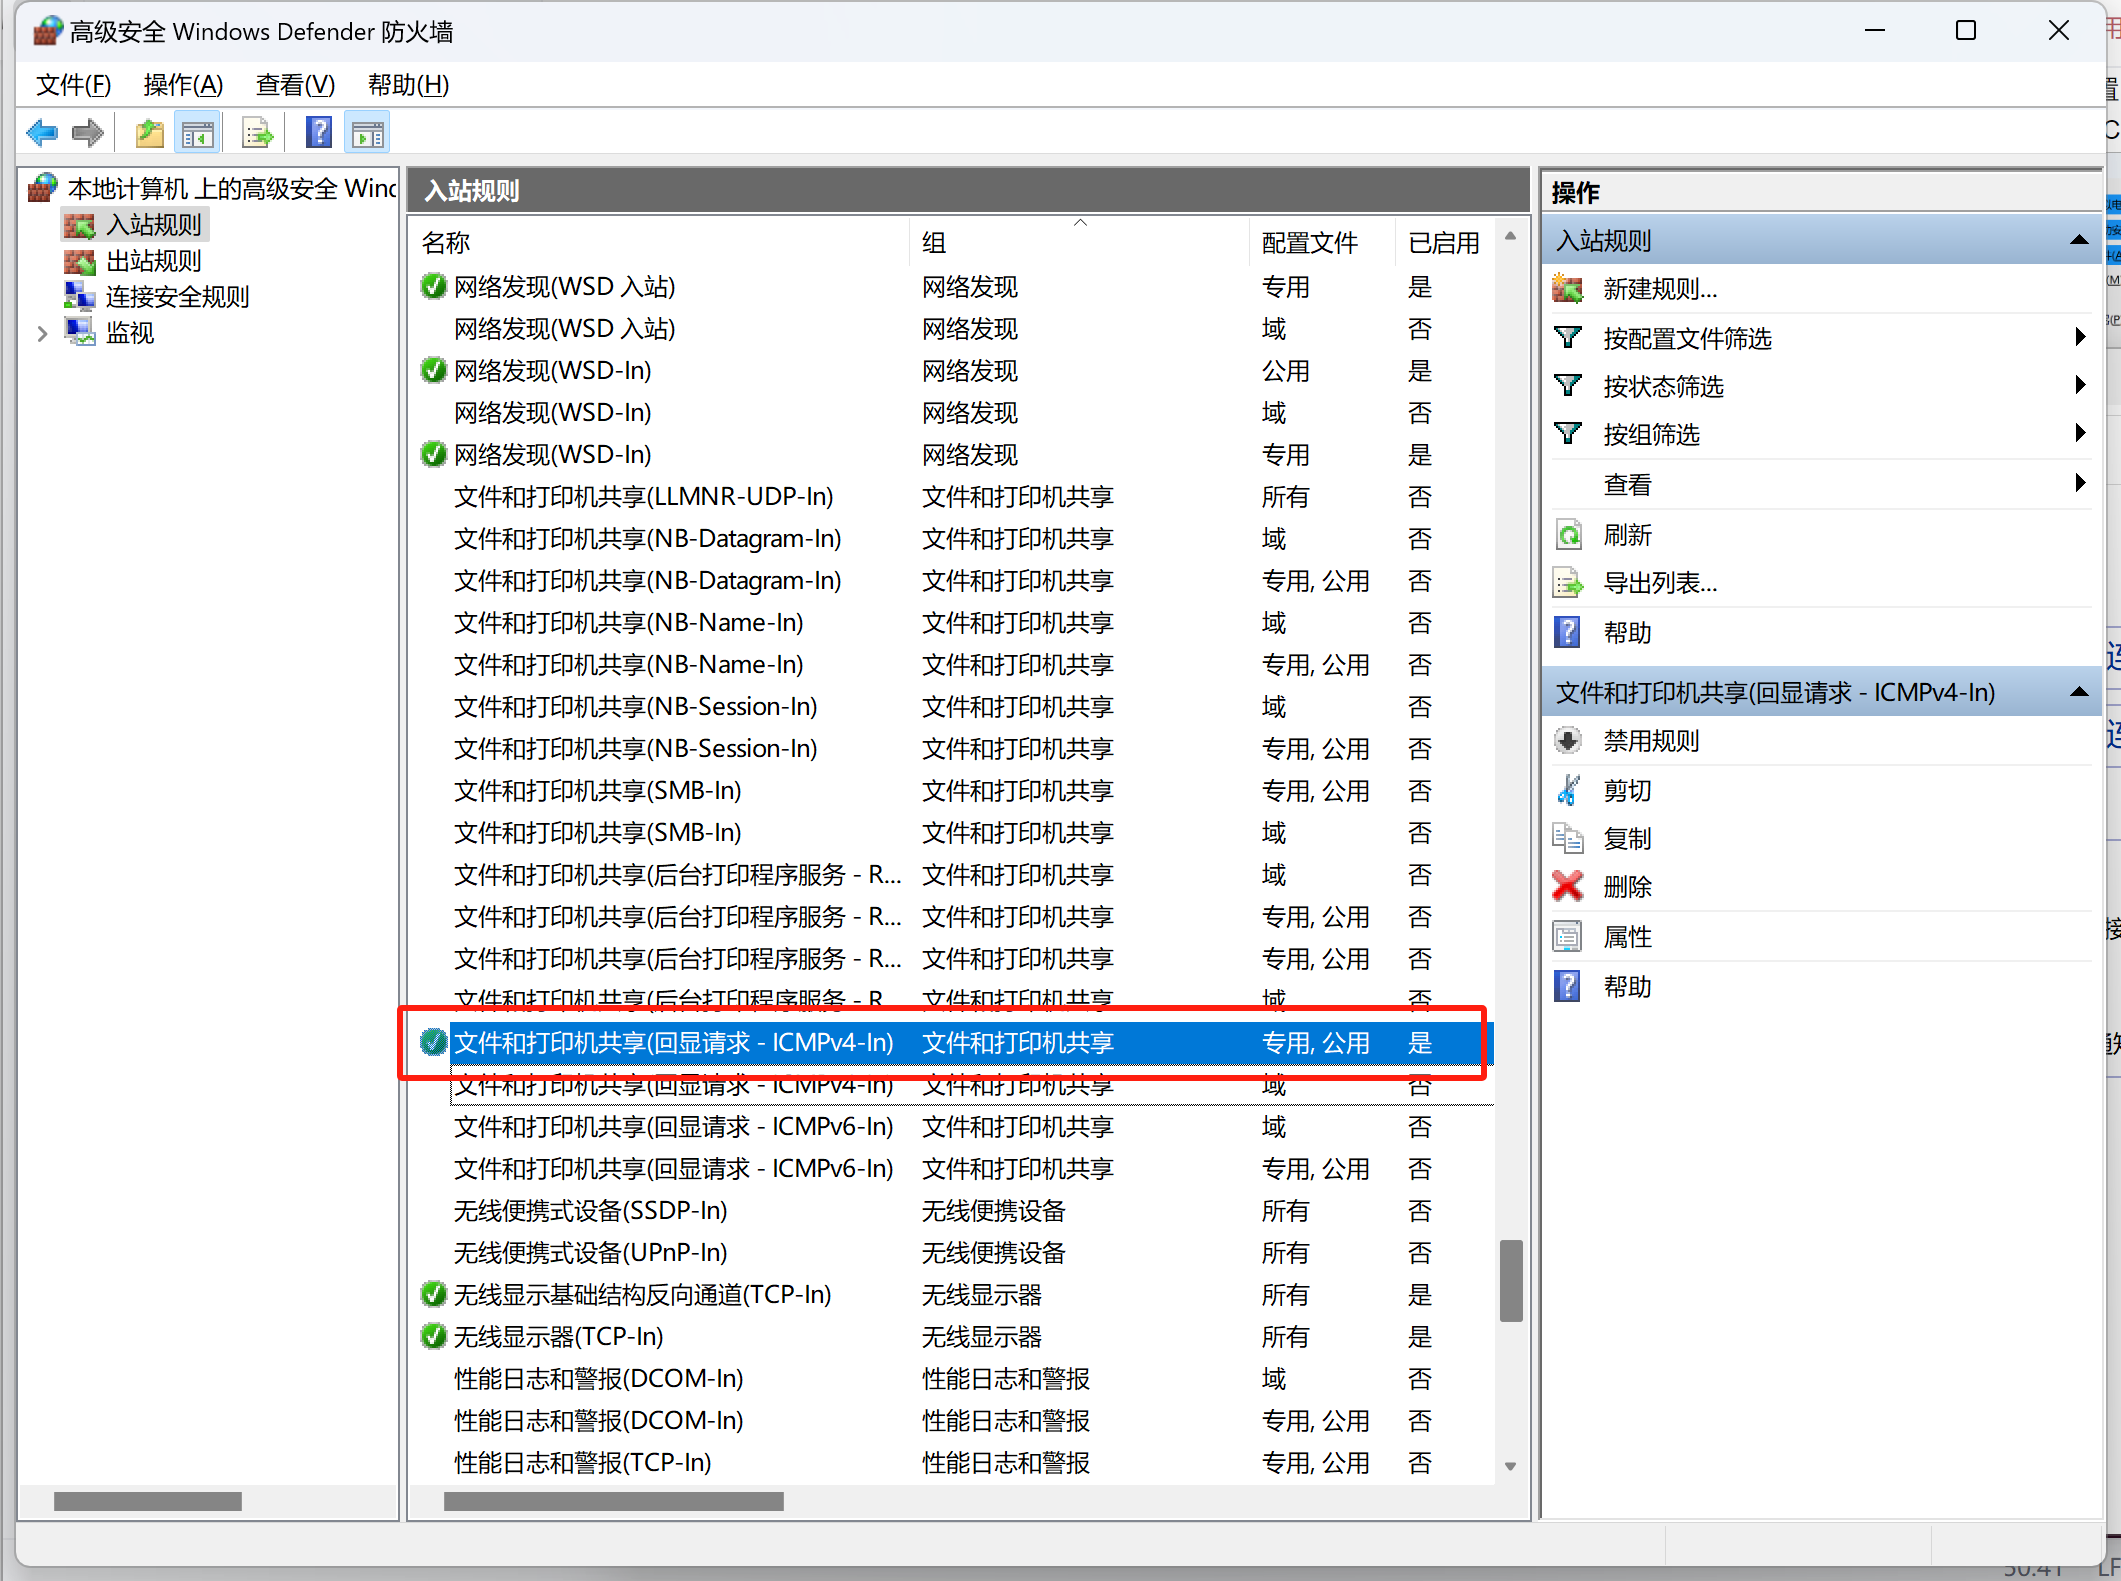This screenshot has height=1581, width=2121.
Task: Open the 文件(F) menu
Action: click(74, 85)
